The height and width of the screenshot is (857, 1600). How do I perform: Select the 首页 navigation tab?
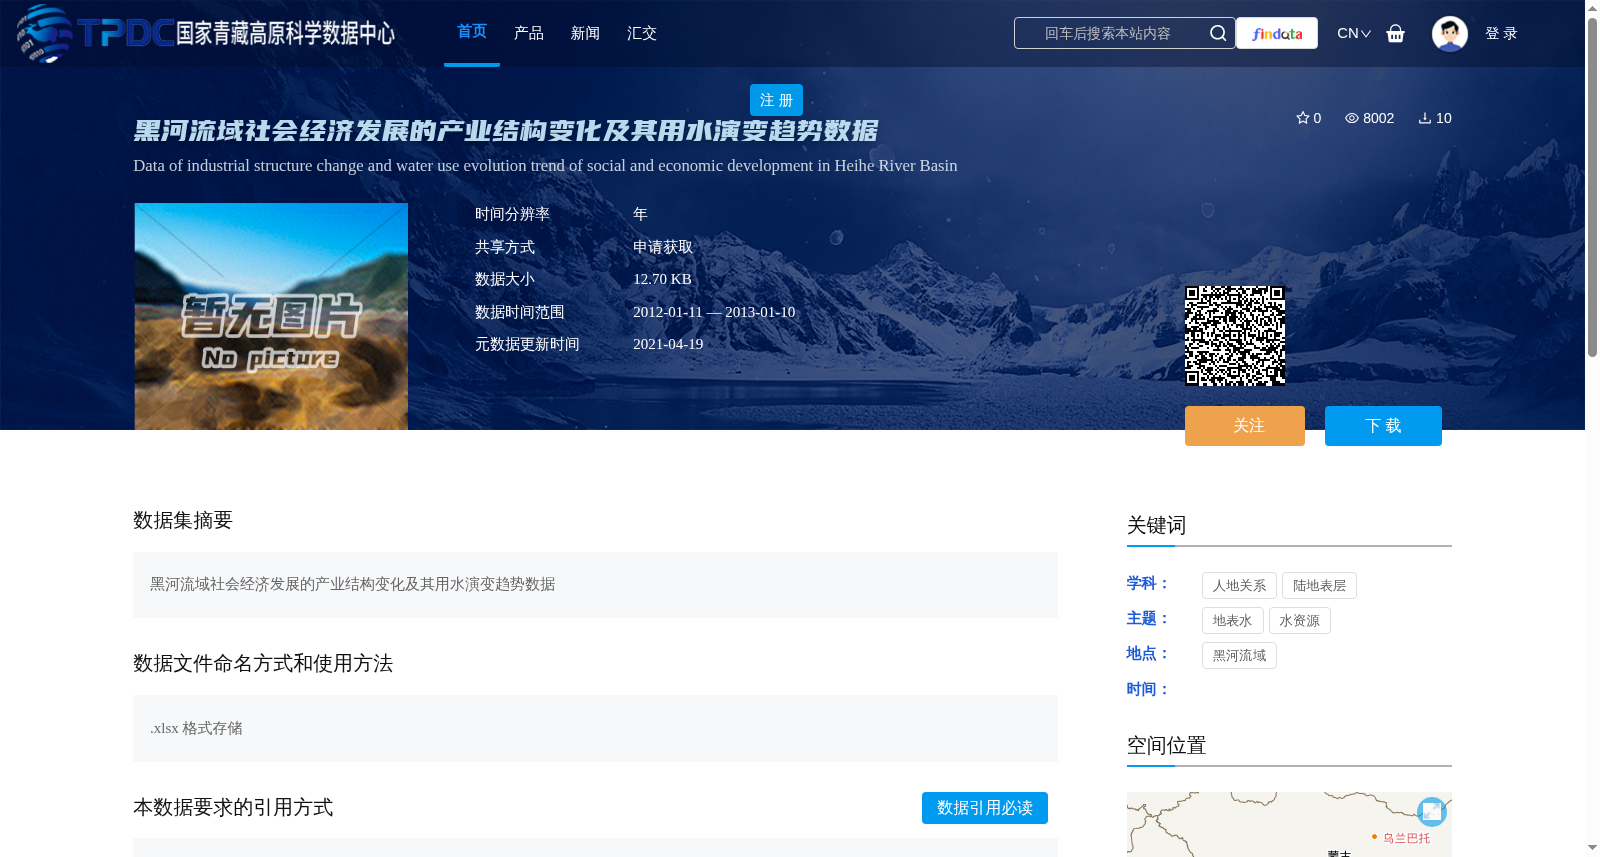(472, 32)
